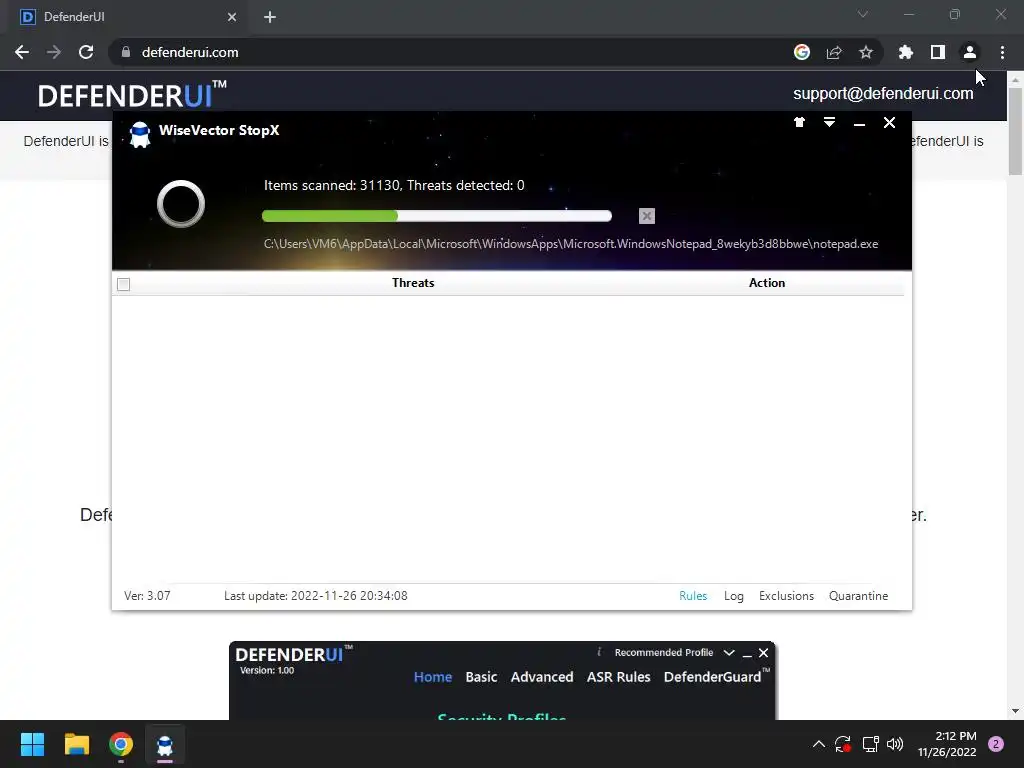
Task: Open a new Chrome tab
Action: coord(270,17)
